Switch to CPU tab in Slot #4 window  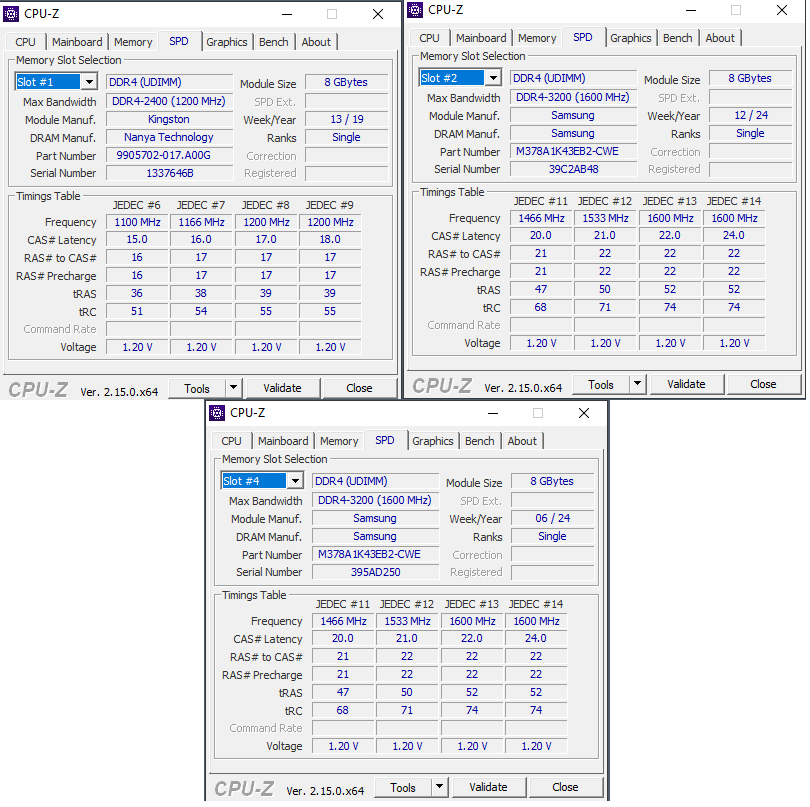(231, 441)
